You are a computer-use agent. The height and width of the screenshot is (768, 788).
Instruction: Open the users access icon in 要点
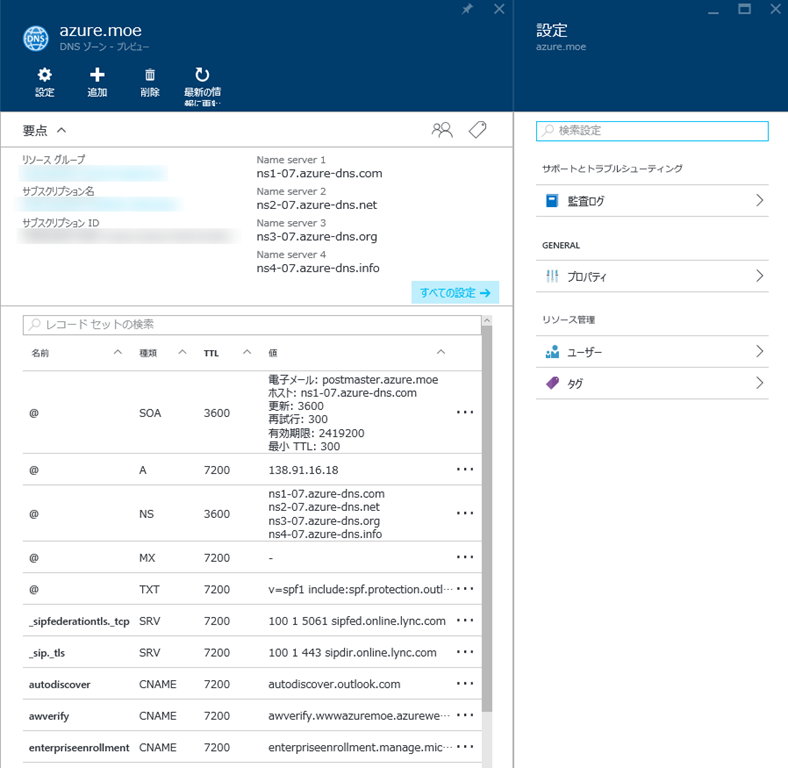tap(442, 130)
